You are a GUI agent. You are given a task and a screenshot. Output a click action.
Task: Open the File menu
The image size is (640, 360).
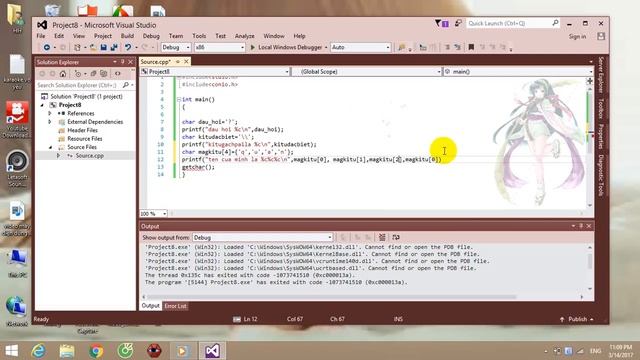pyautogui.click(x=41, y=36)
